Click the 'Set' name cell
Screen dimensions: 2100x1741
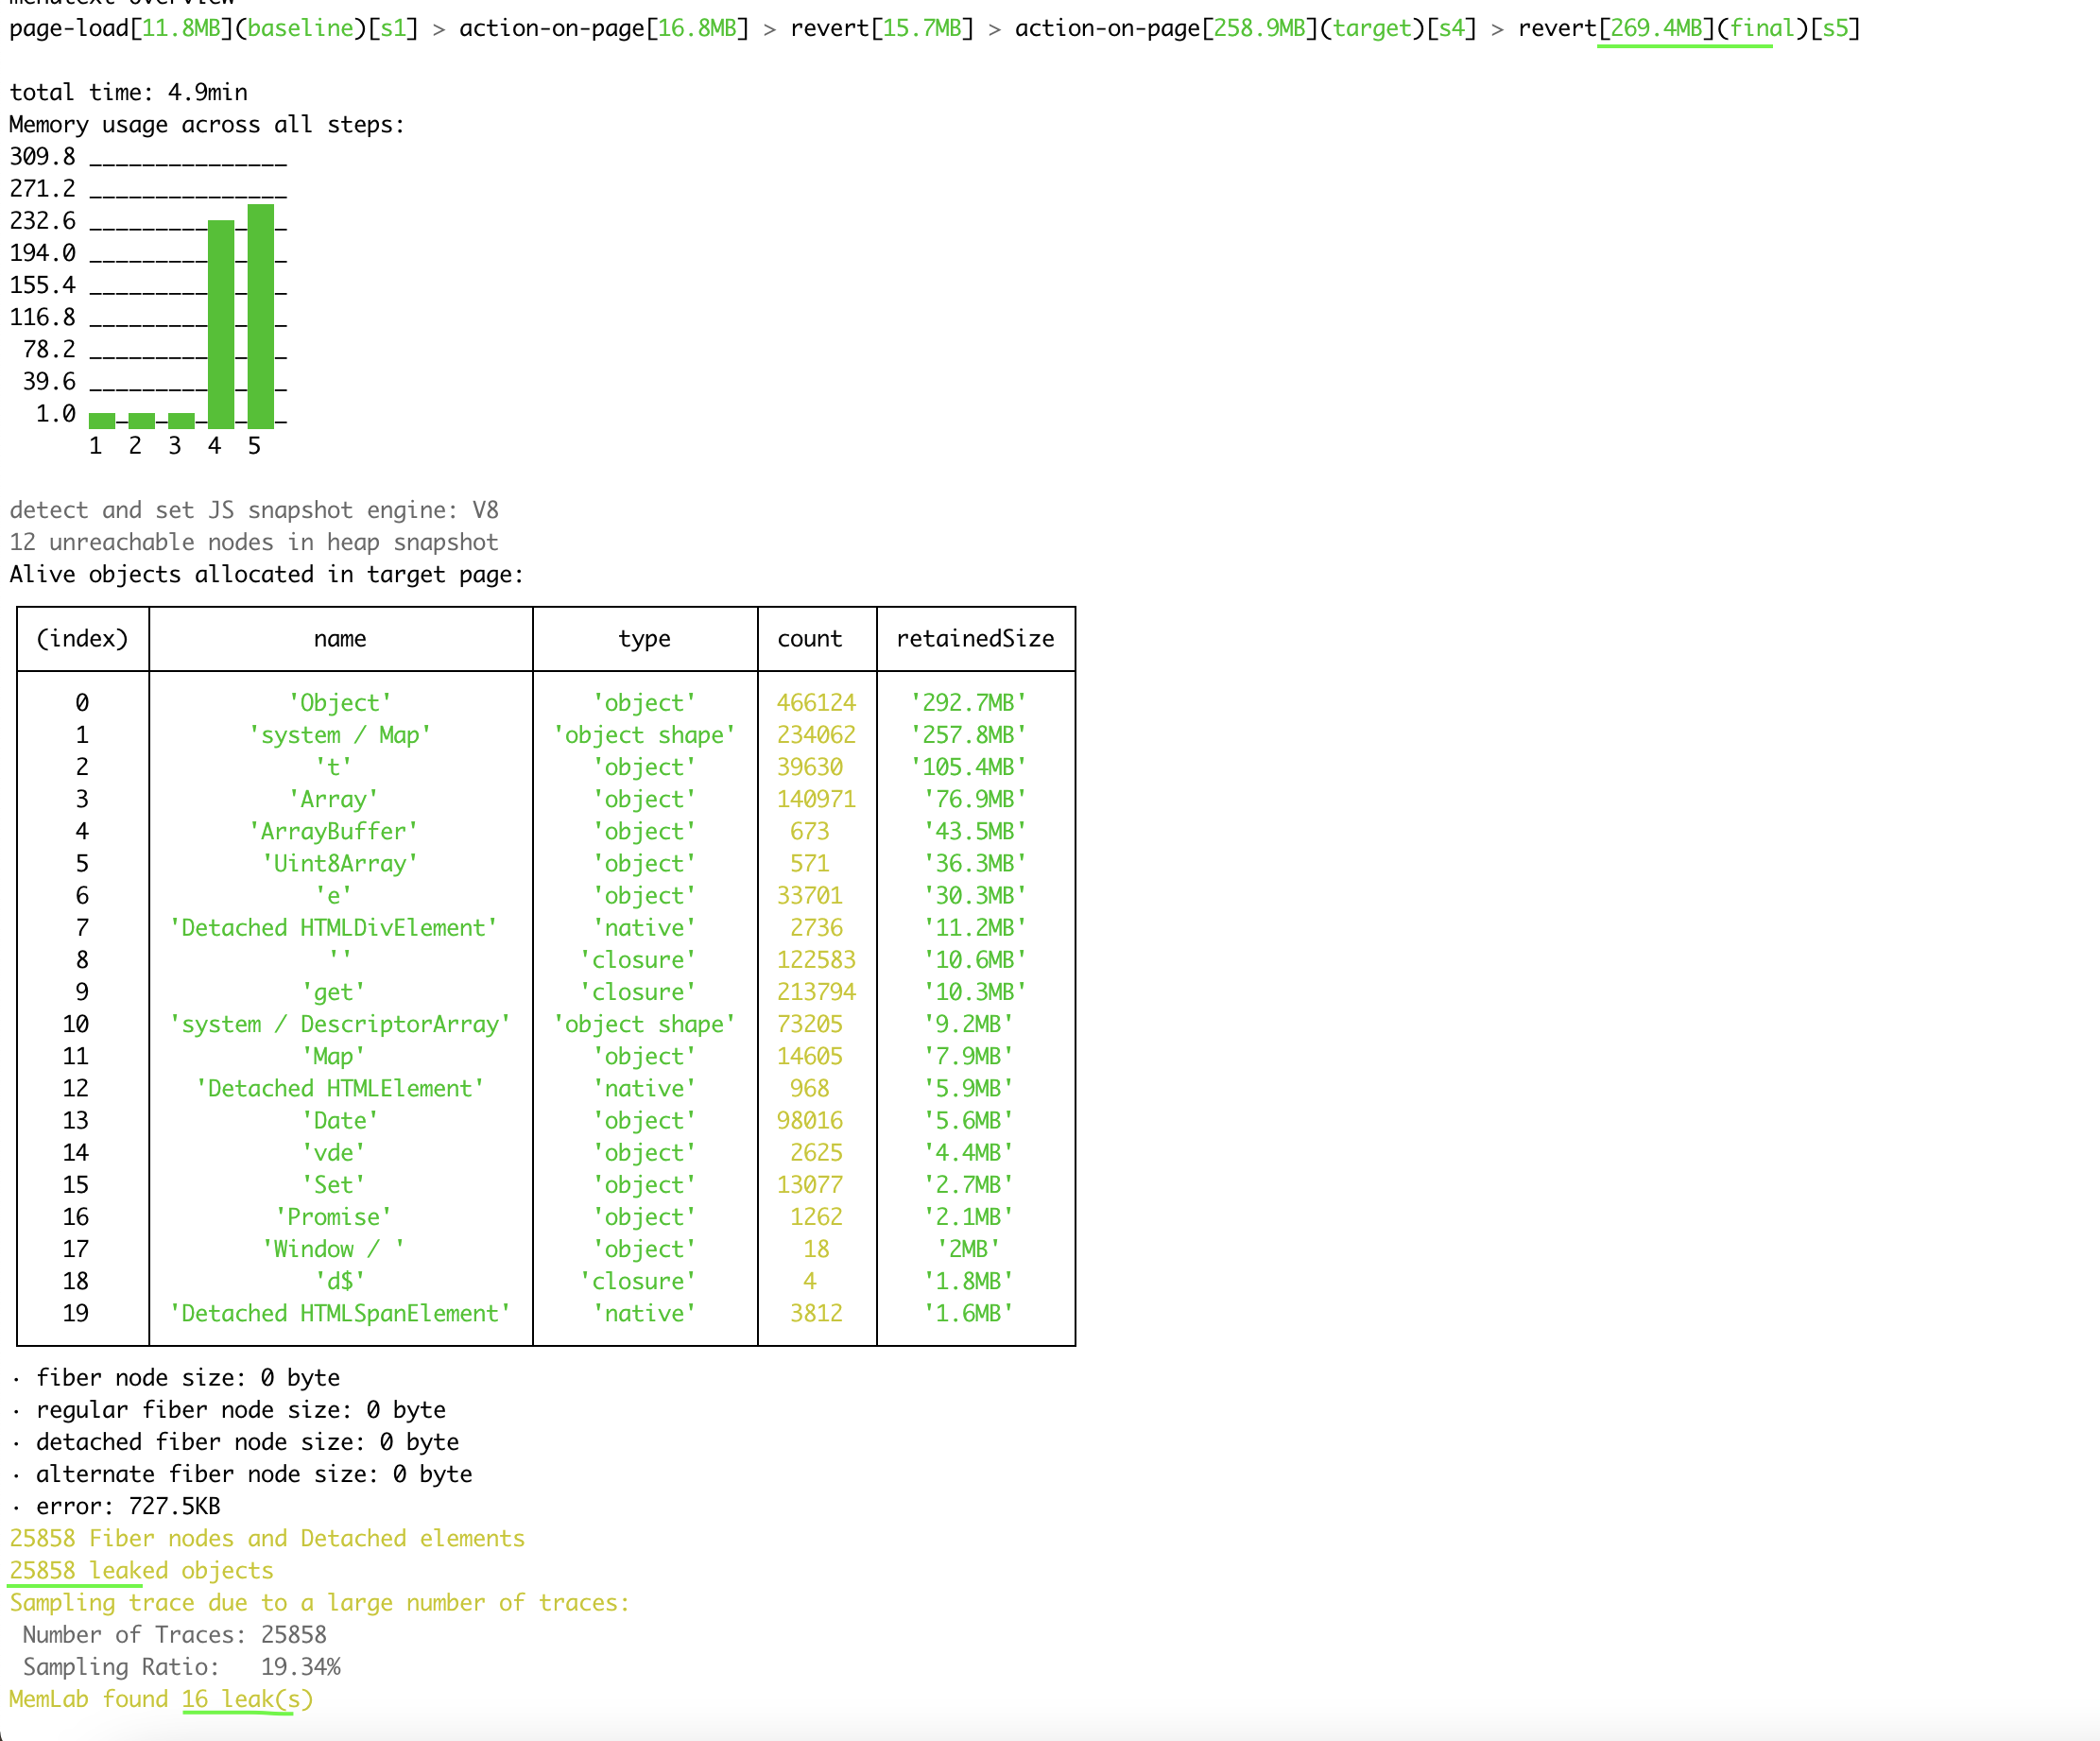click(334, 1184)
